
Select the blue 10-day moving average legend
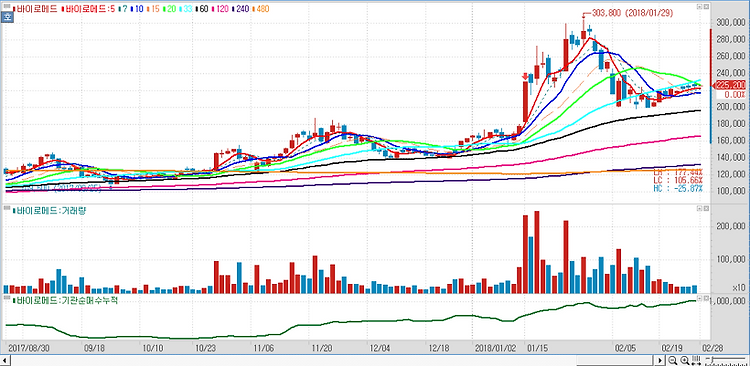(137, 9)
